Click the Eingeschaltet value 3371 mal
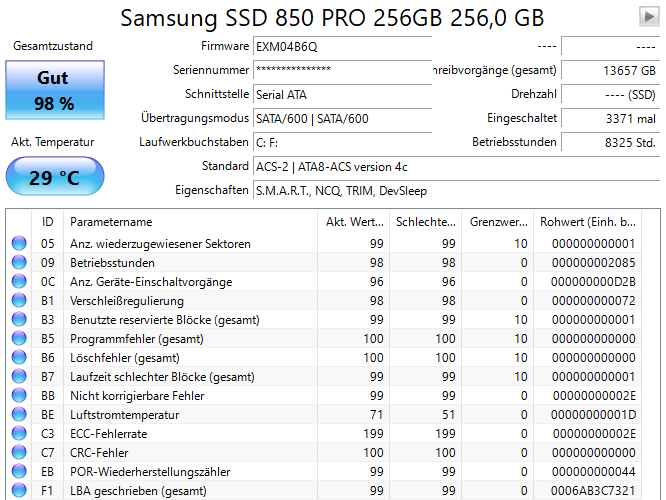Screen dimensions: 666x500 click(611, 119)
